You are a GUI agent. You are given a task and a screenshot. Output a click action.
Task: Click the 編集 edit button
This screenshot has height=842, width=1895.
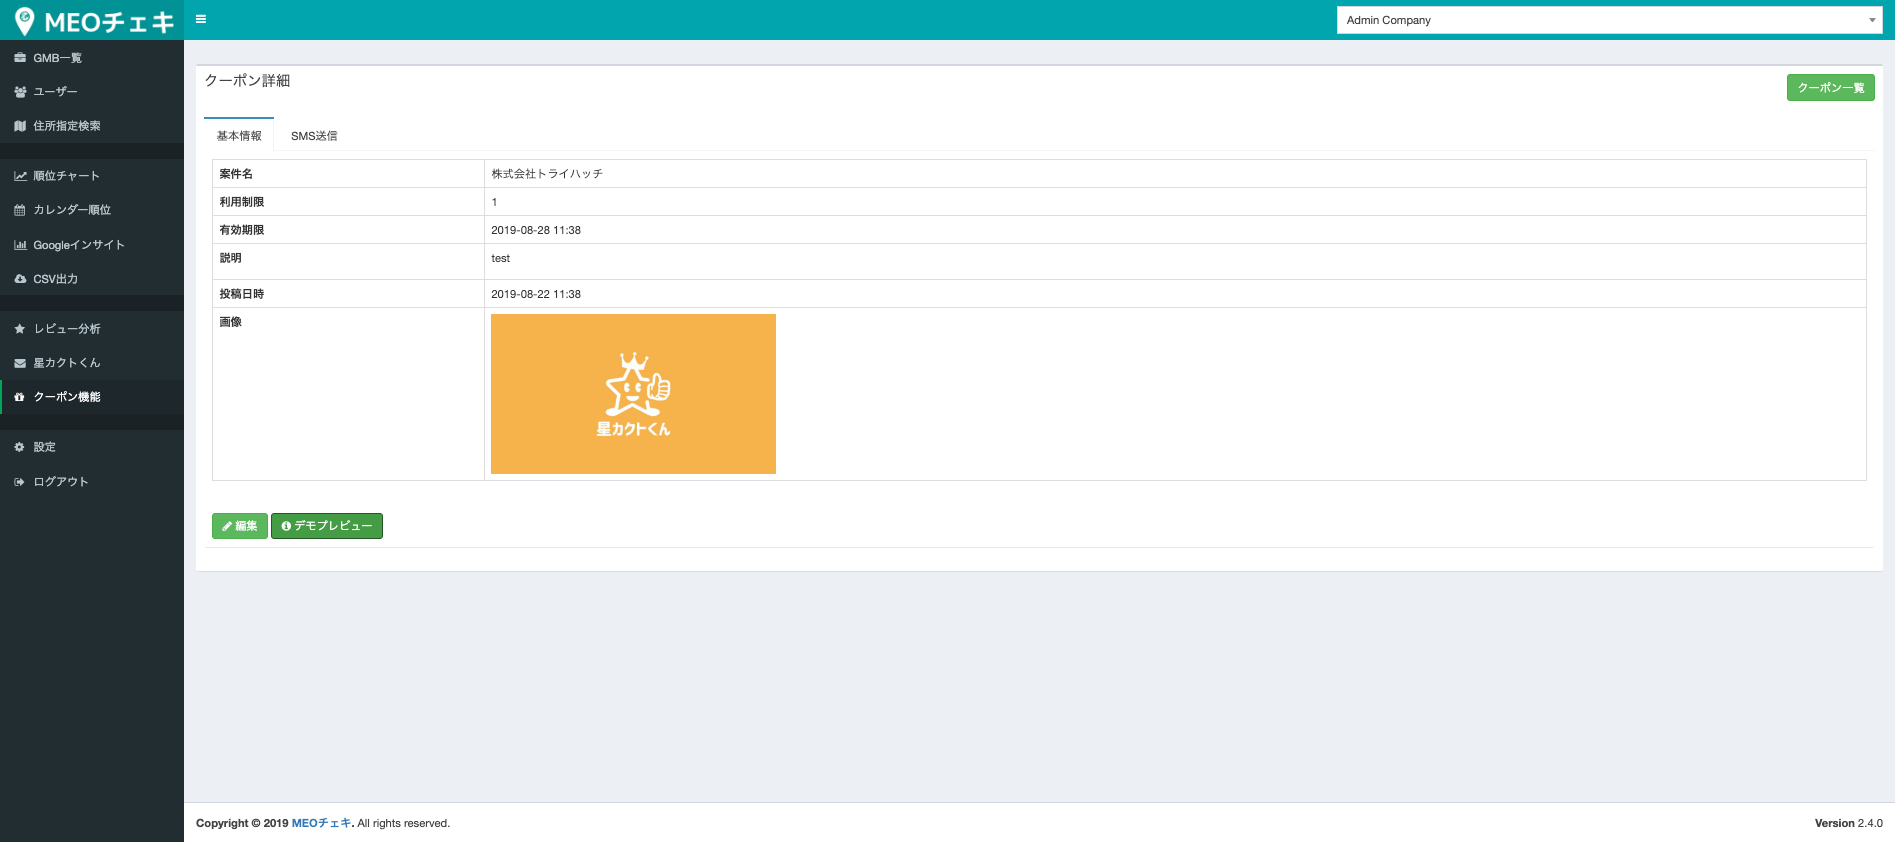coord(239,526)
